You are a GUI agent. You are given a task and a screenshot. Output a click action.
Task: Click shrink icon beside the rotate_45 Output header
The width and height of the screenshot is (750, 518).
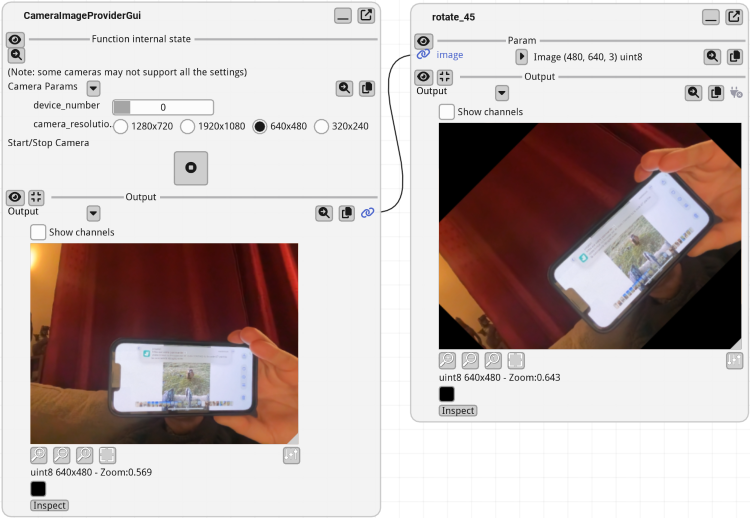tap(445, 77)
